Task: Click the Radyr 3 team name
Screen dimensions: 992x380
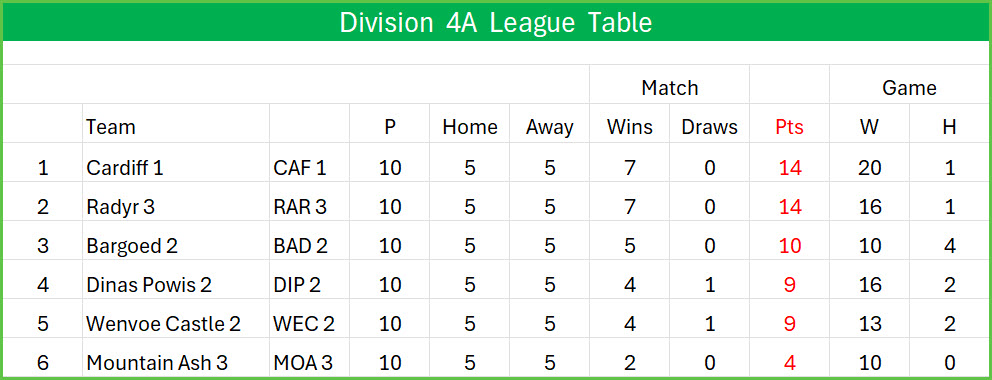Action: click(x=120, y=207)
